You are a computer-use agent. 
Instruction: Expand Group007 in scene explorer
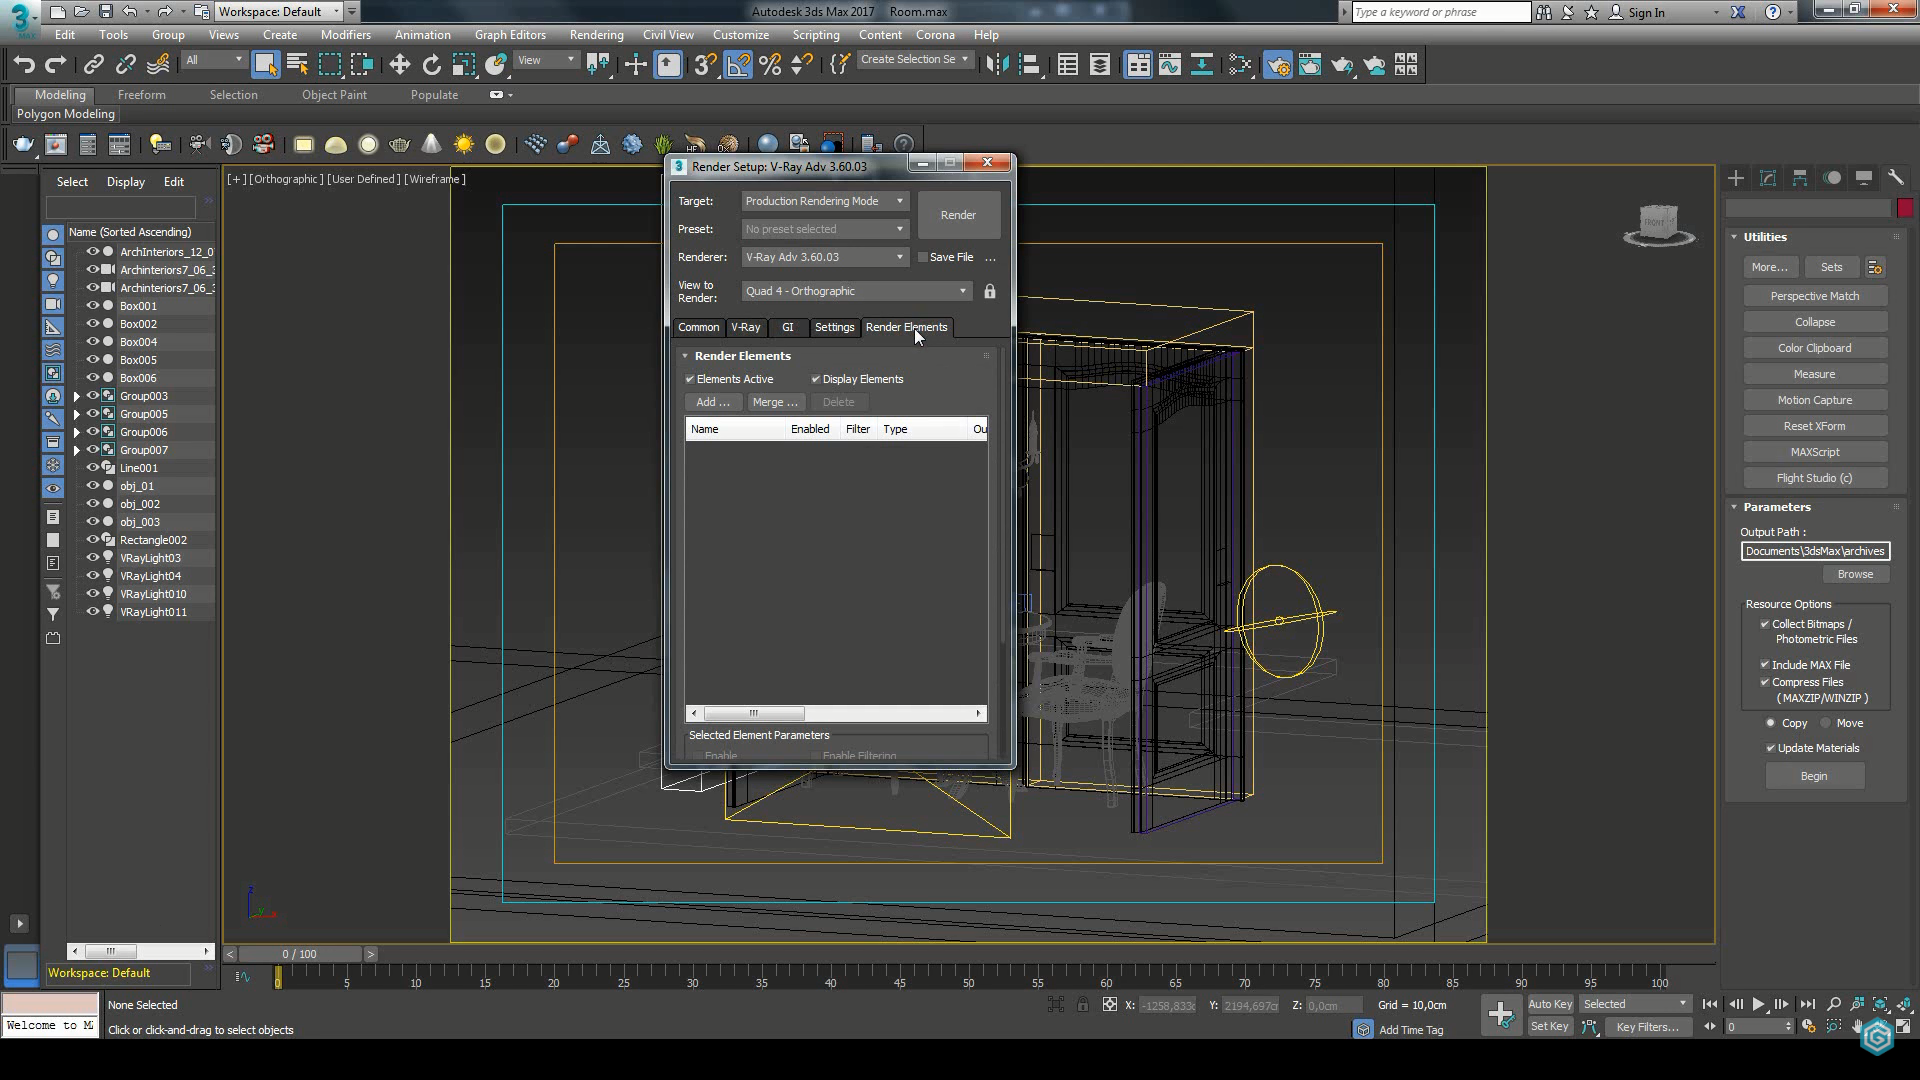77,450
